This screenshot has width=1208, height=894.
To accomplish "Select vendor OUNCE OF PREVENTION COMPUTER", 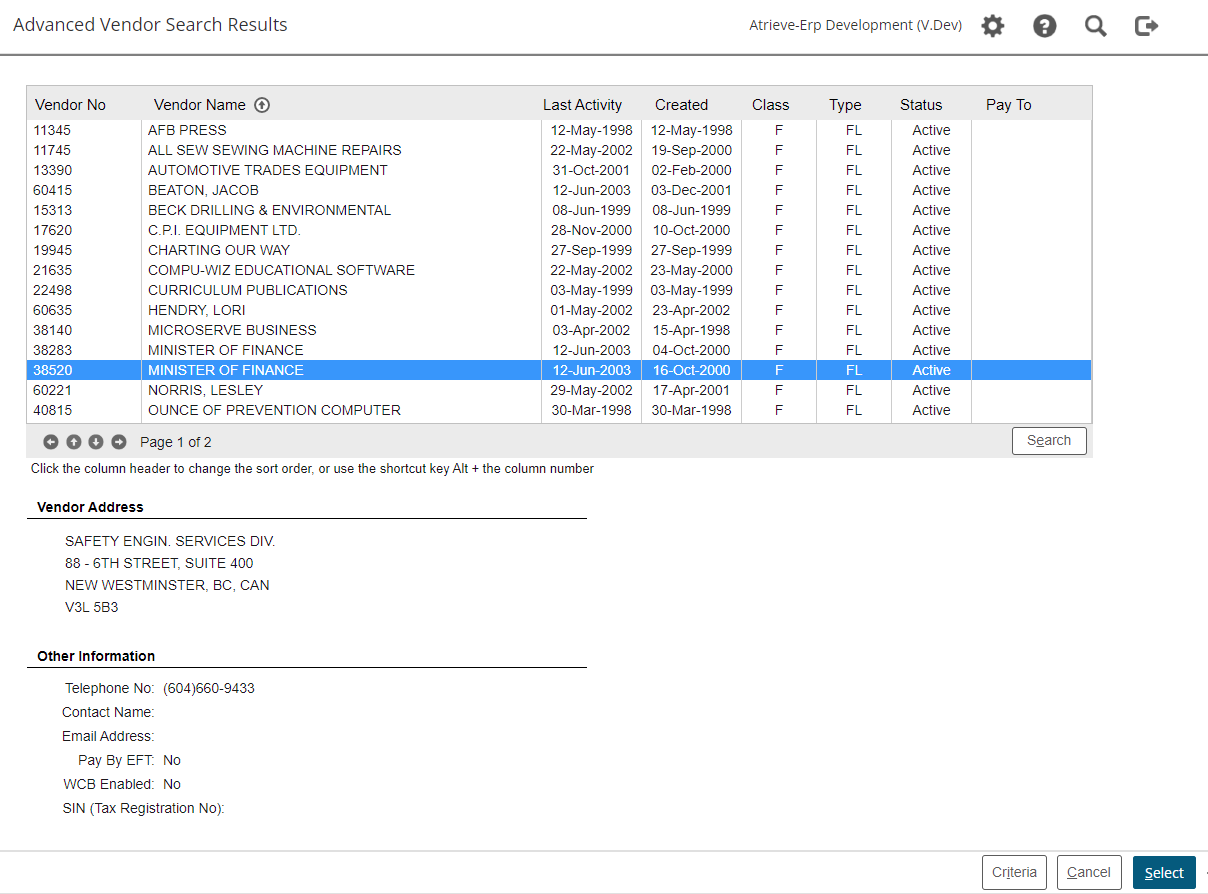I will tap(274, 410).
